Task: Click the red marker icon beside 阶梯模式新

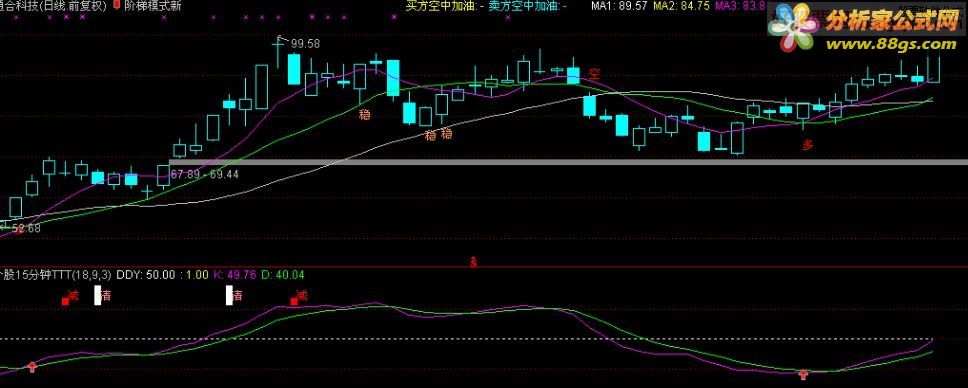Action: (117, 6)
